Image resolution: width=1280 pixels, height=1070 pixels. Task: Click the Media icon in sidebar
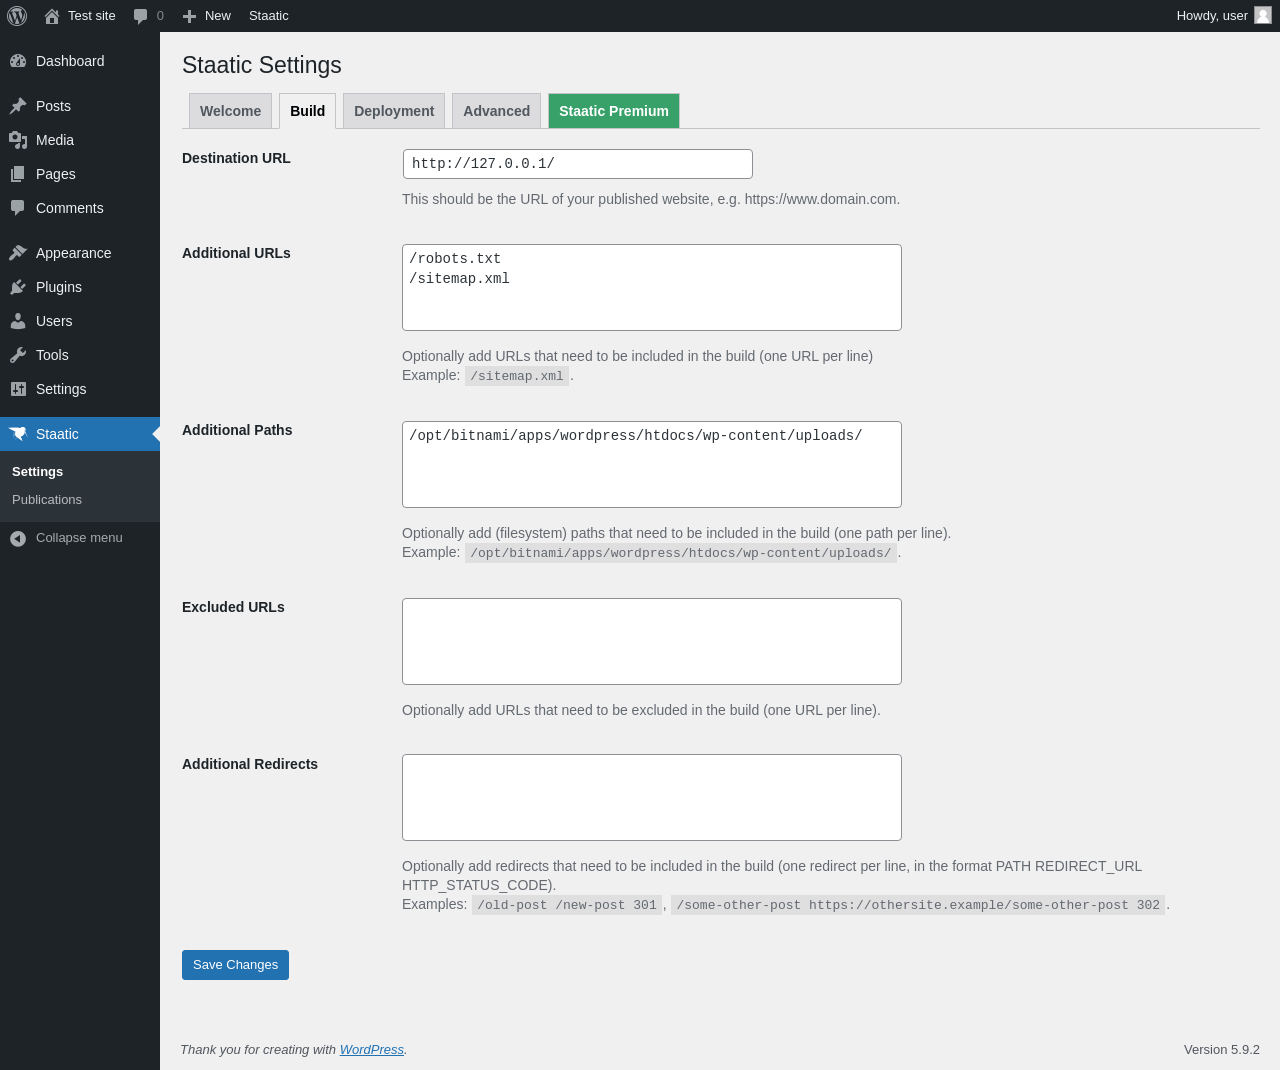coord(18,140)
